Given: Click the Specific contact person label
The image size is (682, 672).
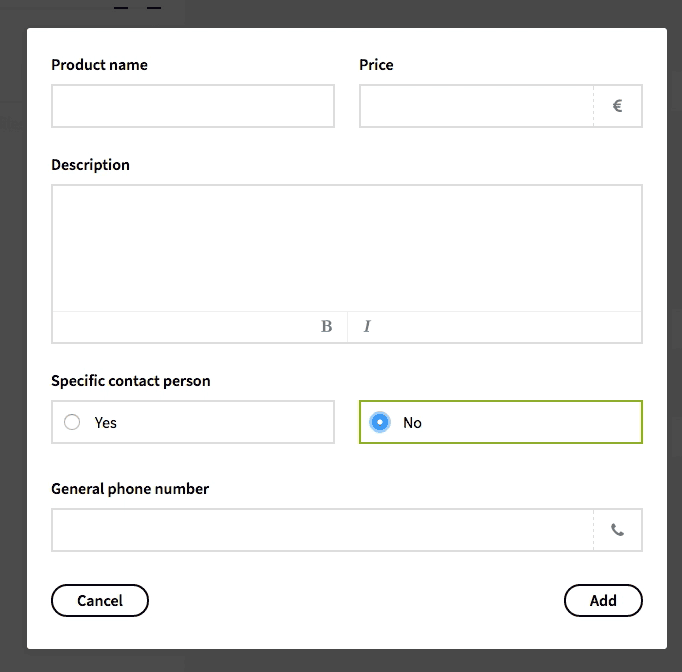Looking at the screenshot, I should coord(130,381).
